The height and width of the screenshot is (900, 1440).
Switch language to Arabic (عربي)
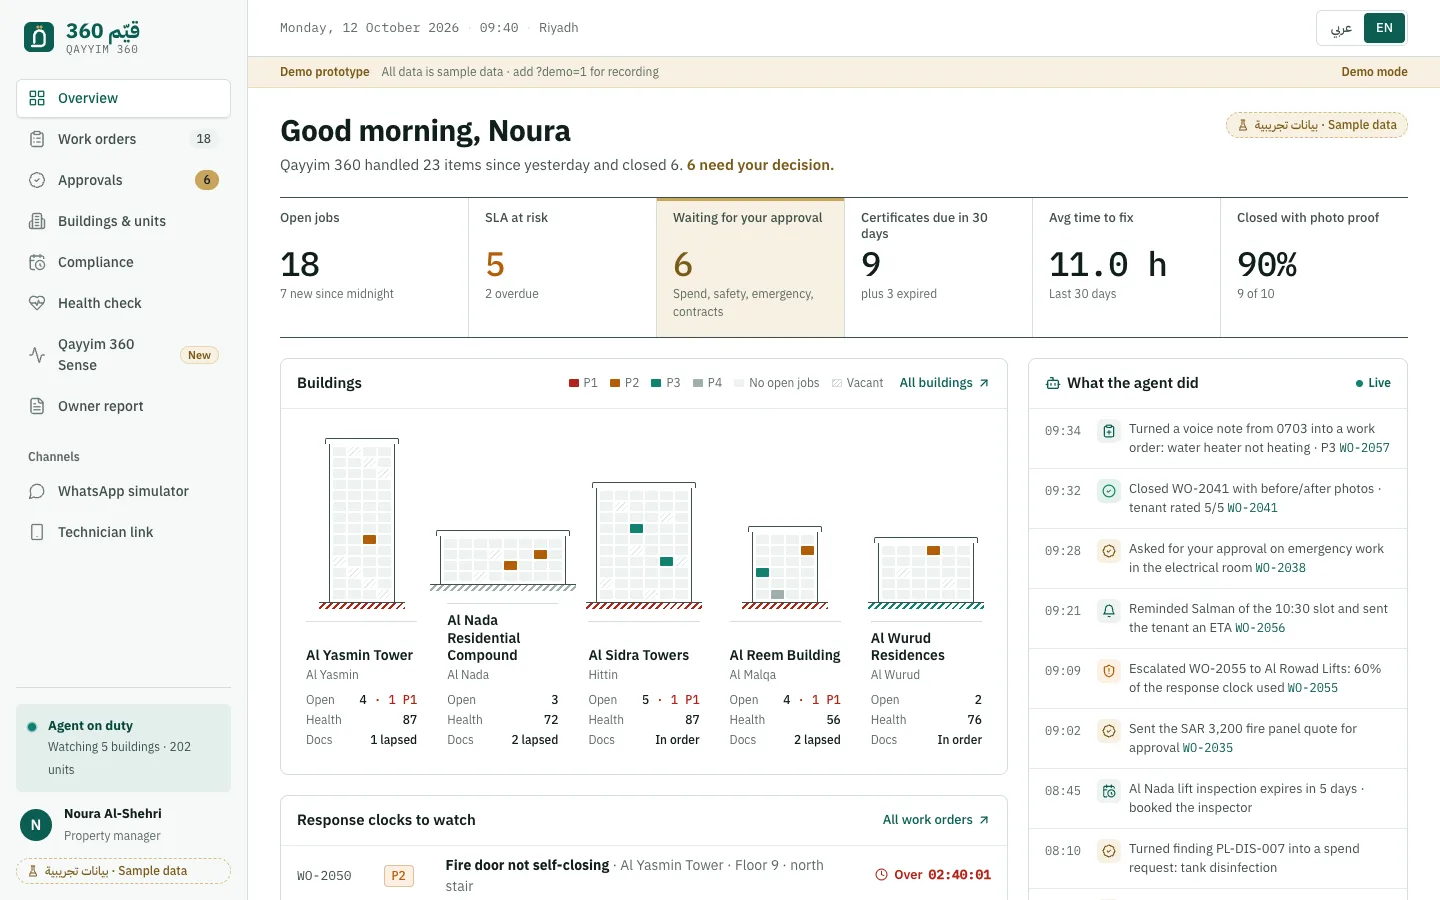click(1341, 28)
